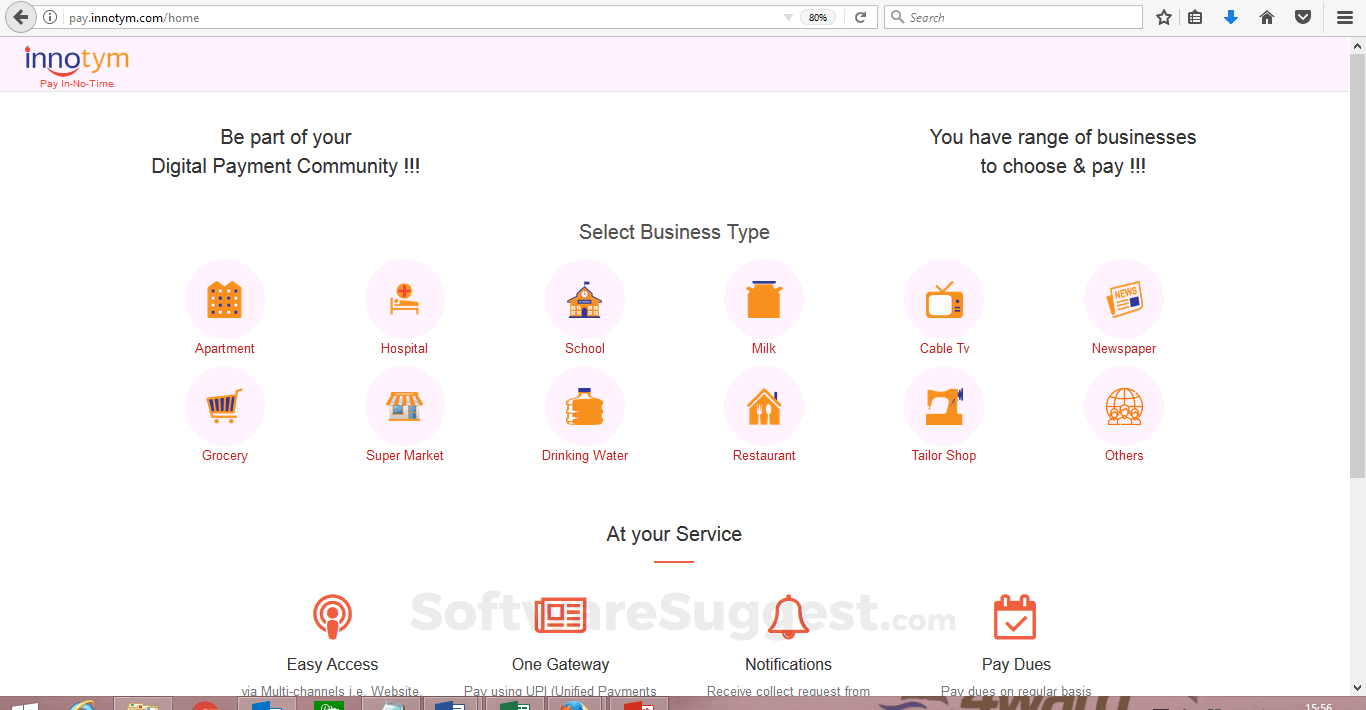Select the Drinking Water category icon
Screen dimensions: 1366x710
584,406
